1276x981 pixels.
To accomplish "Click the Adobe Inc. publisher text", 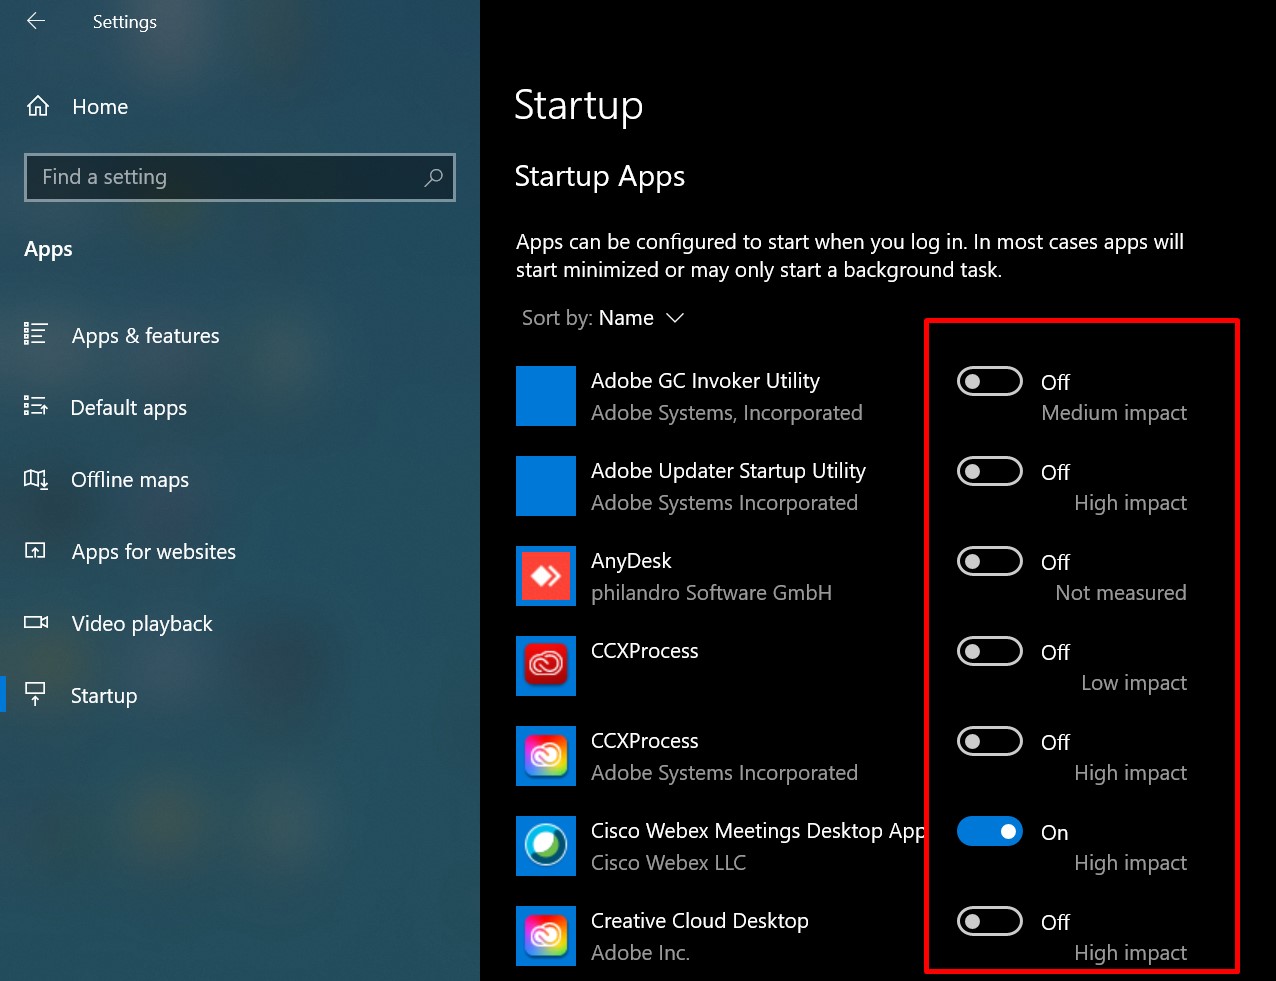I will click(x=640, y=953).
